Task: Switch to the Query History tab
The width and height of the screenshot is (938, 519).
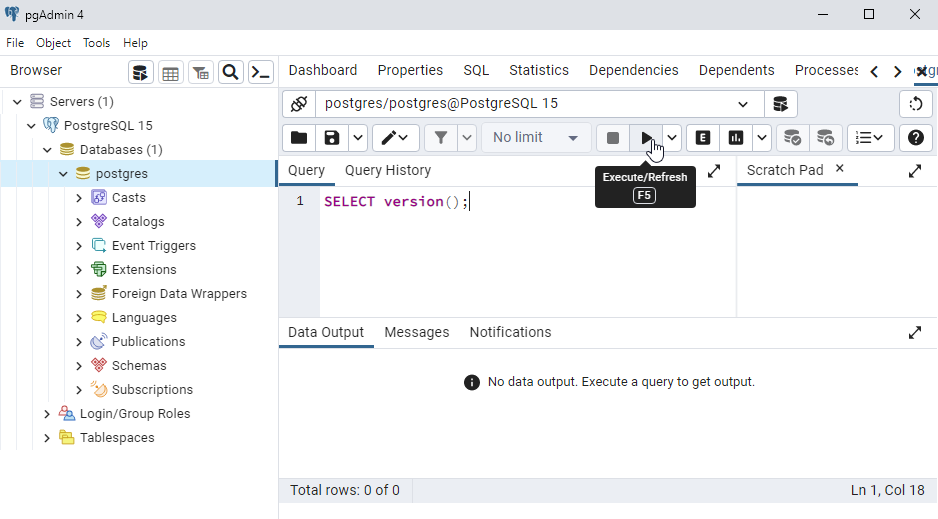Action: point(387,171)
